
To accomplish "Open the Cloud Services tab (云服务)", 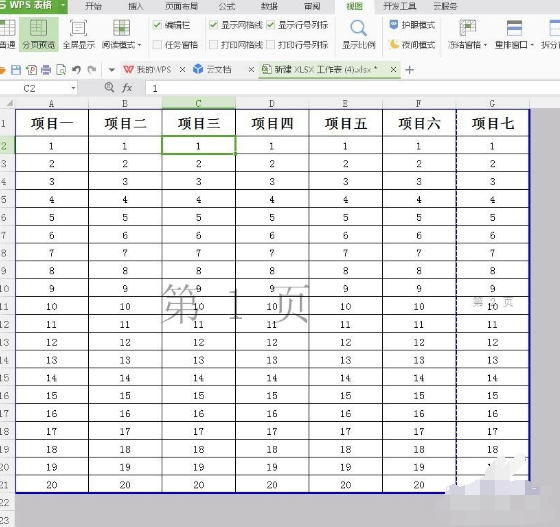I will pos(445,6).
